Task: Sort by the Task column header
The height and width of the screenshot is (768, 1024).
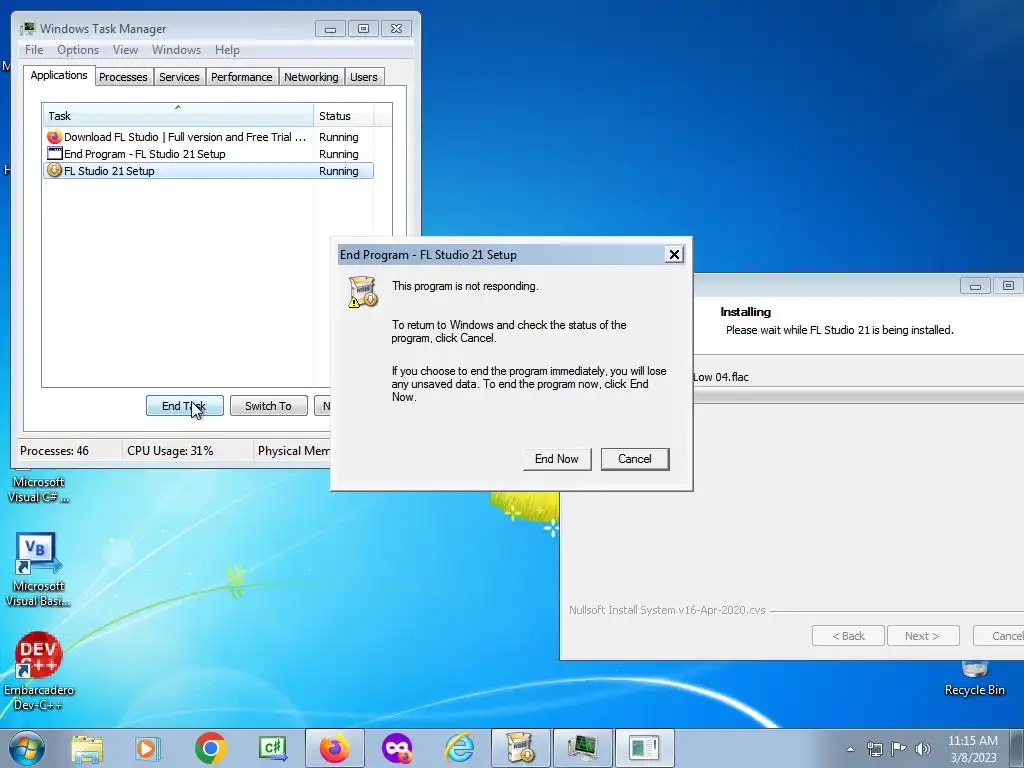Action: 178,116
